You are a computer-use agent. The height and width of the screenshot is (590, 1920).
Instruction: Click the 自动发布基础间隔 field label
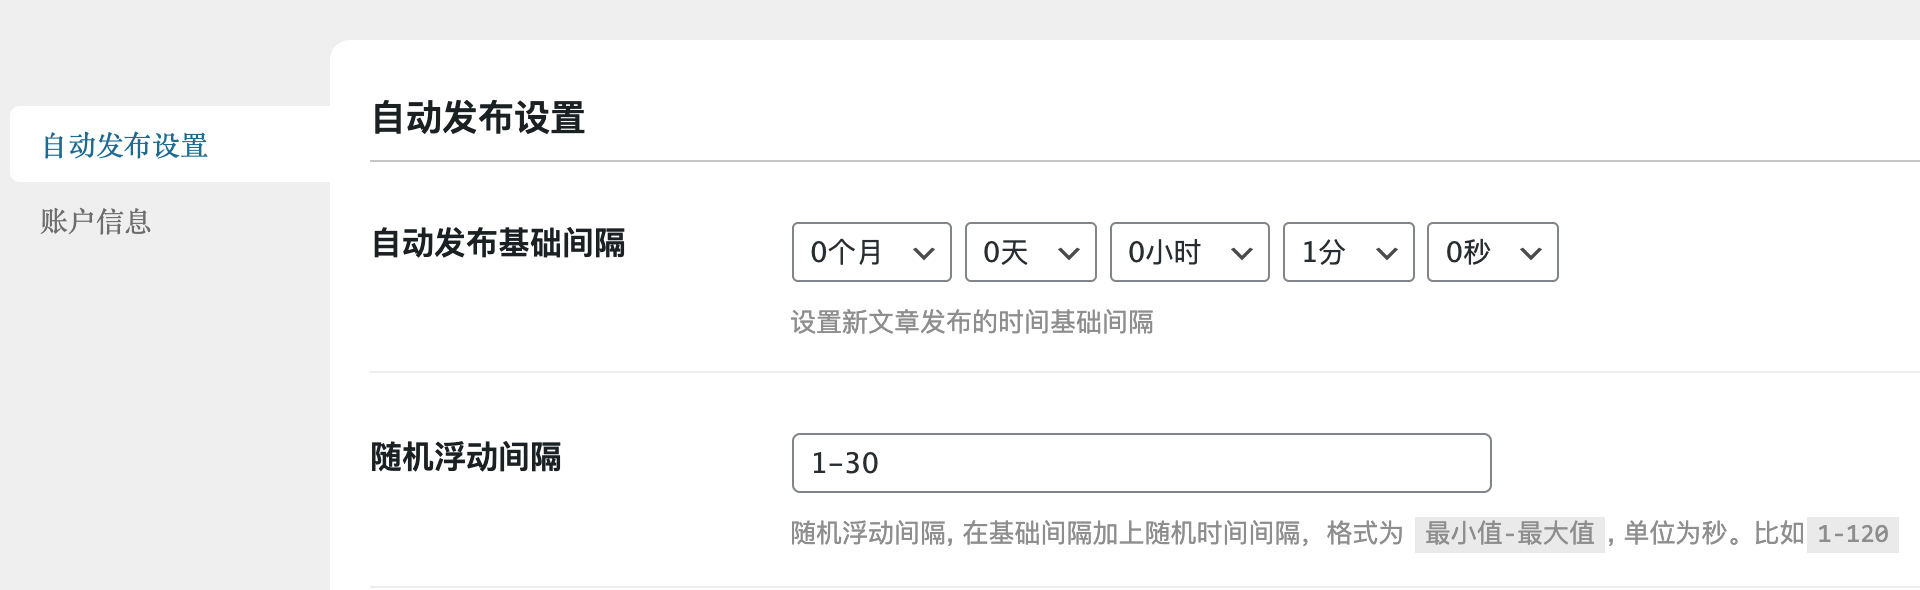click(x=498, y=243)
